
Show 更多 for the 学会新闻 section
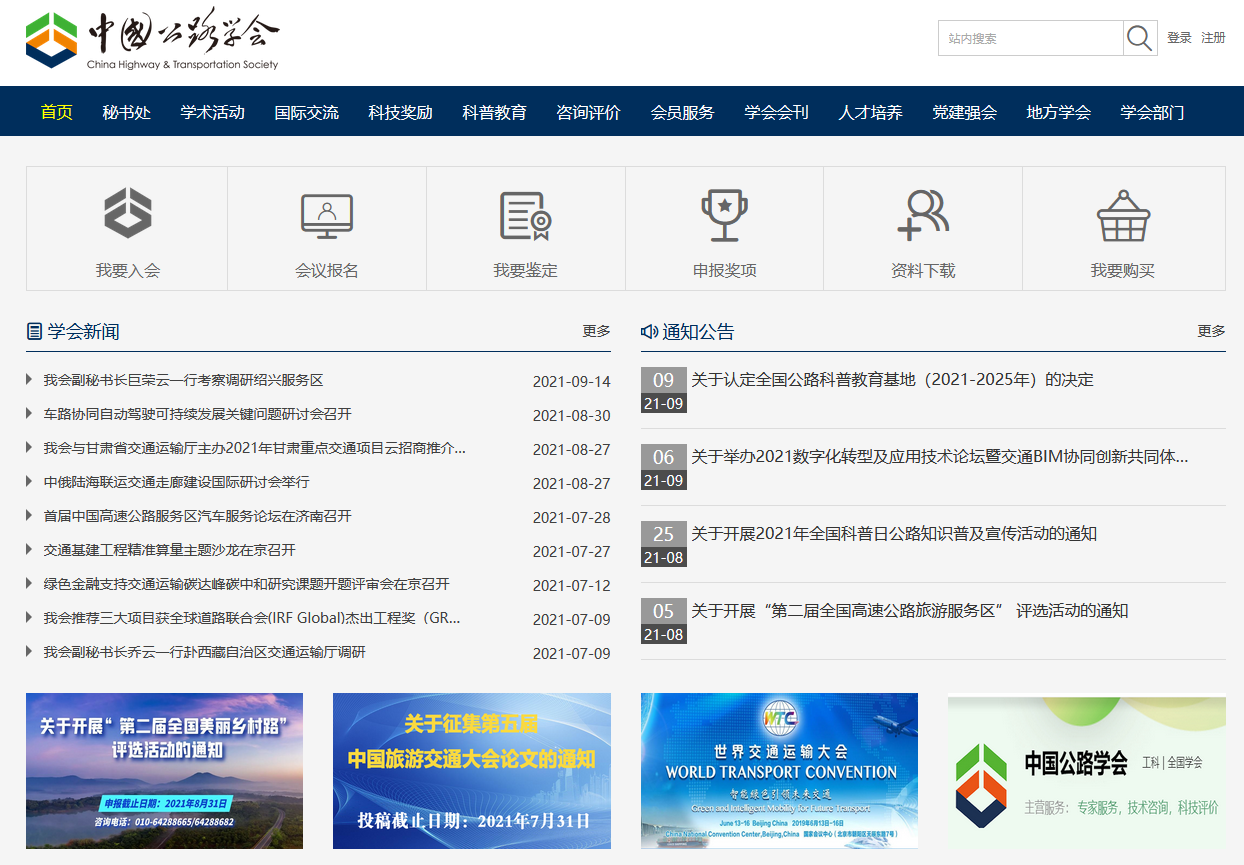pos(596,331)
